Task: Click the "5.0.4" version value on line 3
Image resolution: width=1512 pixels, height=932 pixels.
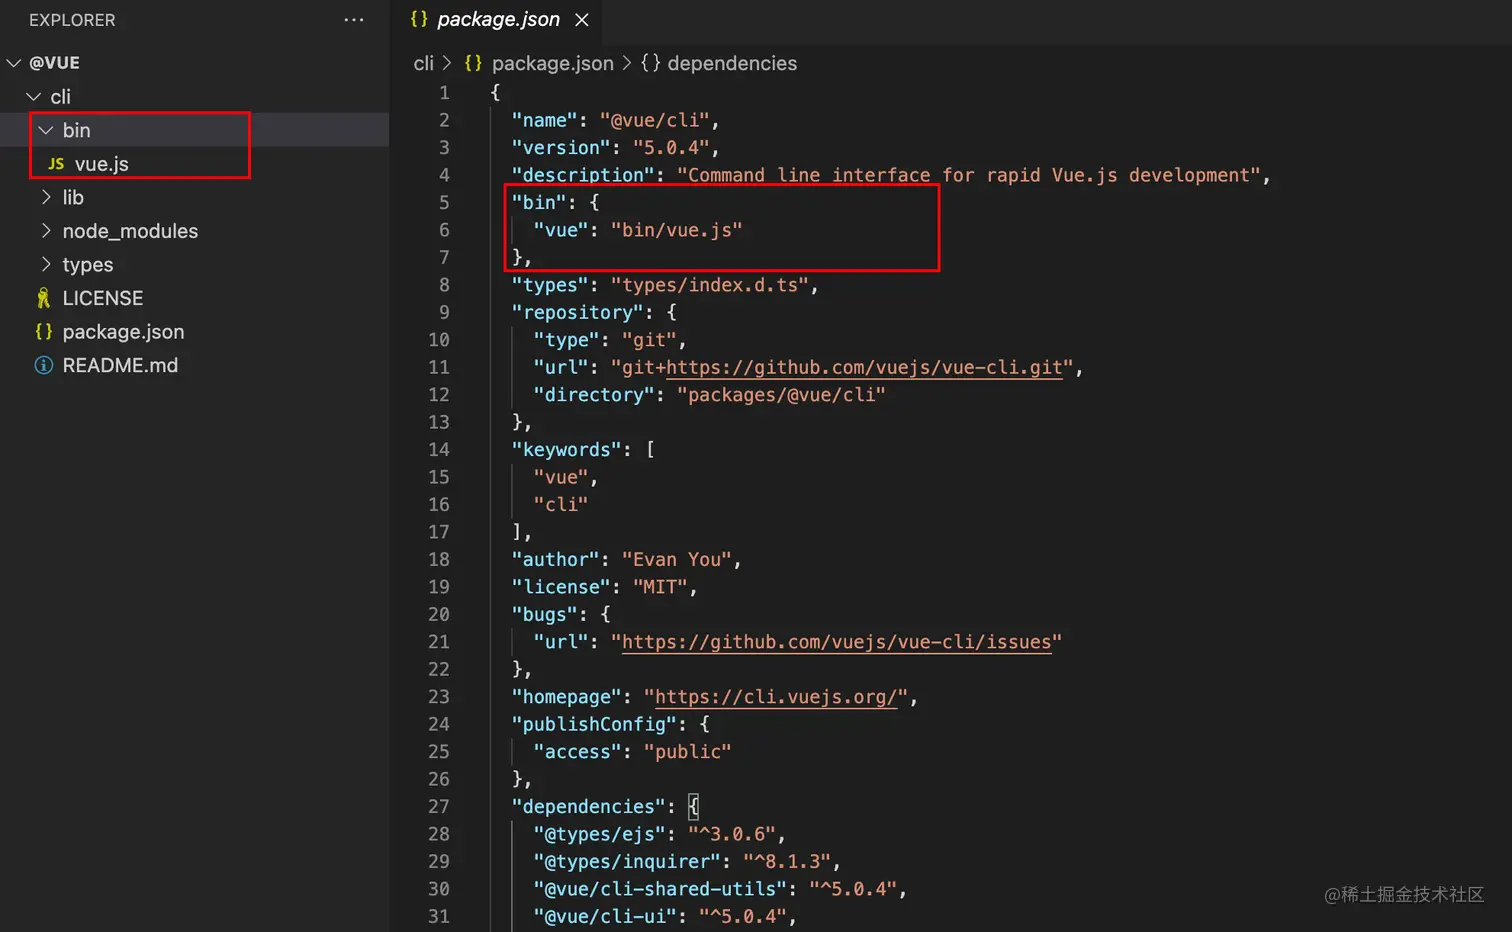Action: pyautogui.click(x=671, y=148)
